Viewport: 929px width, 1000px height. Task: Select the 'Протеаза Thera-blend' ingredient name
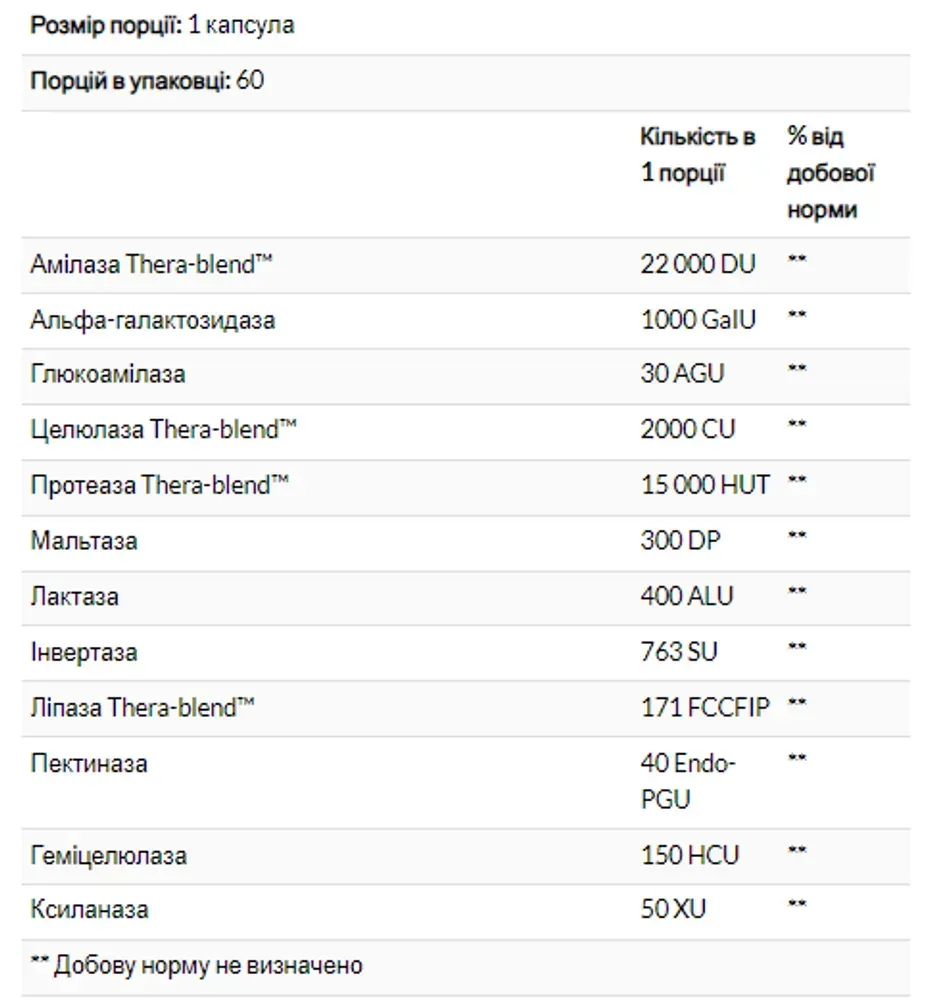pos(159,485)
